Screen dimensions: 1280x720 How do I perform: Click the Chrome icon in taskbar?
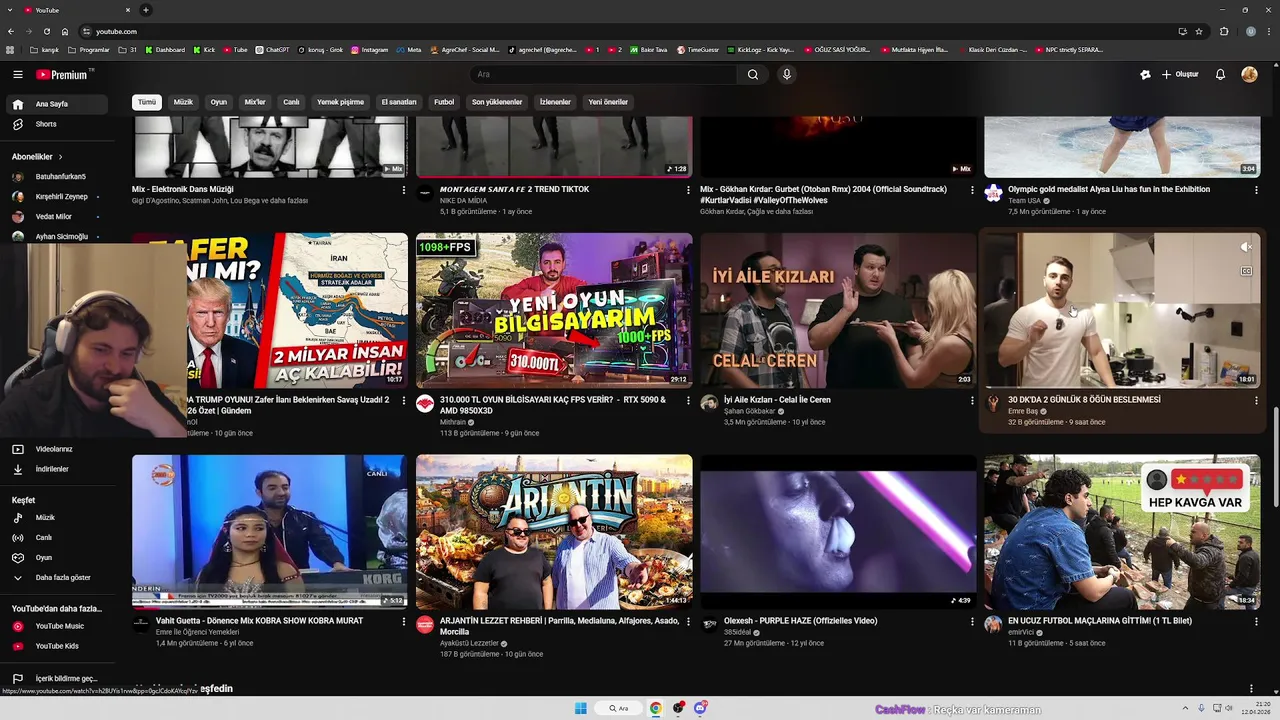click(655, 709)
